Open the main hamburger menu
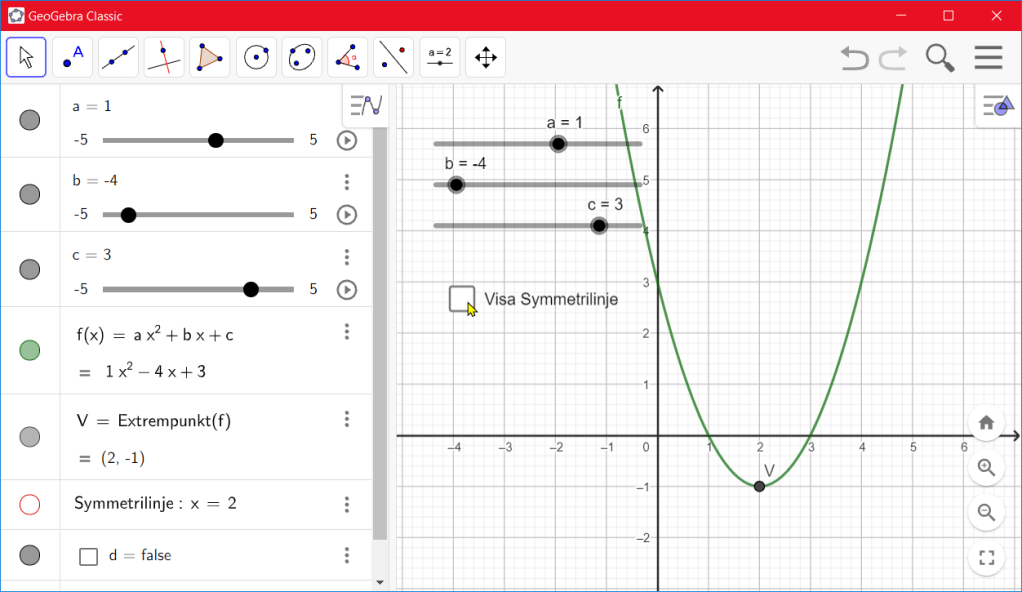 pyautogui.click(x=988, y=58)
